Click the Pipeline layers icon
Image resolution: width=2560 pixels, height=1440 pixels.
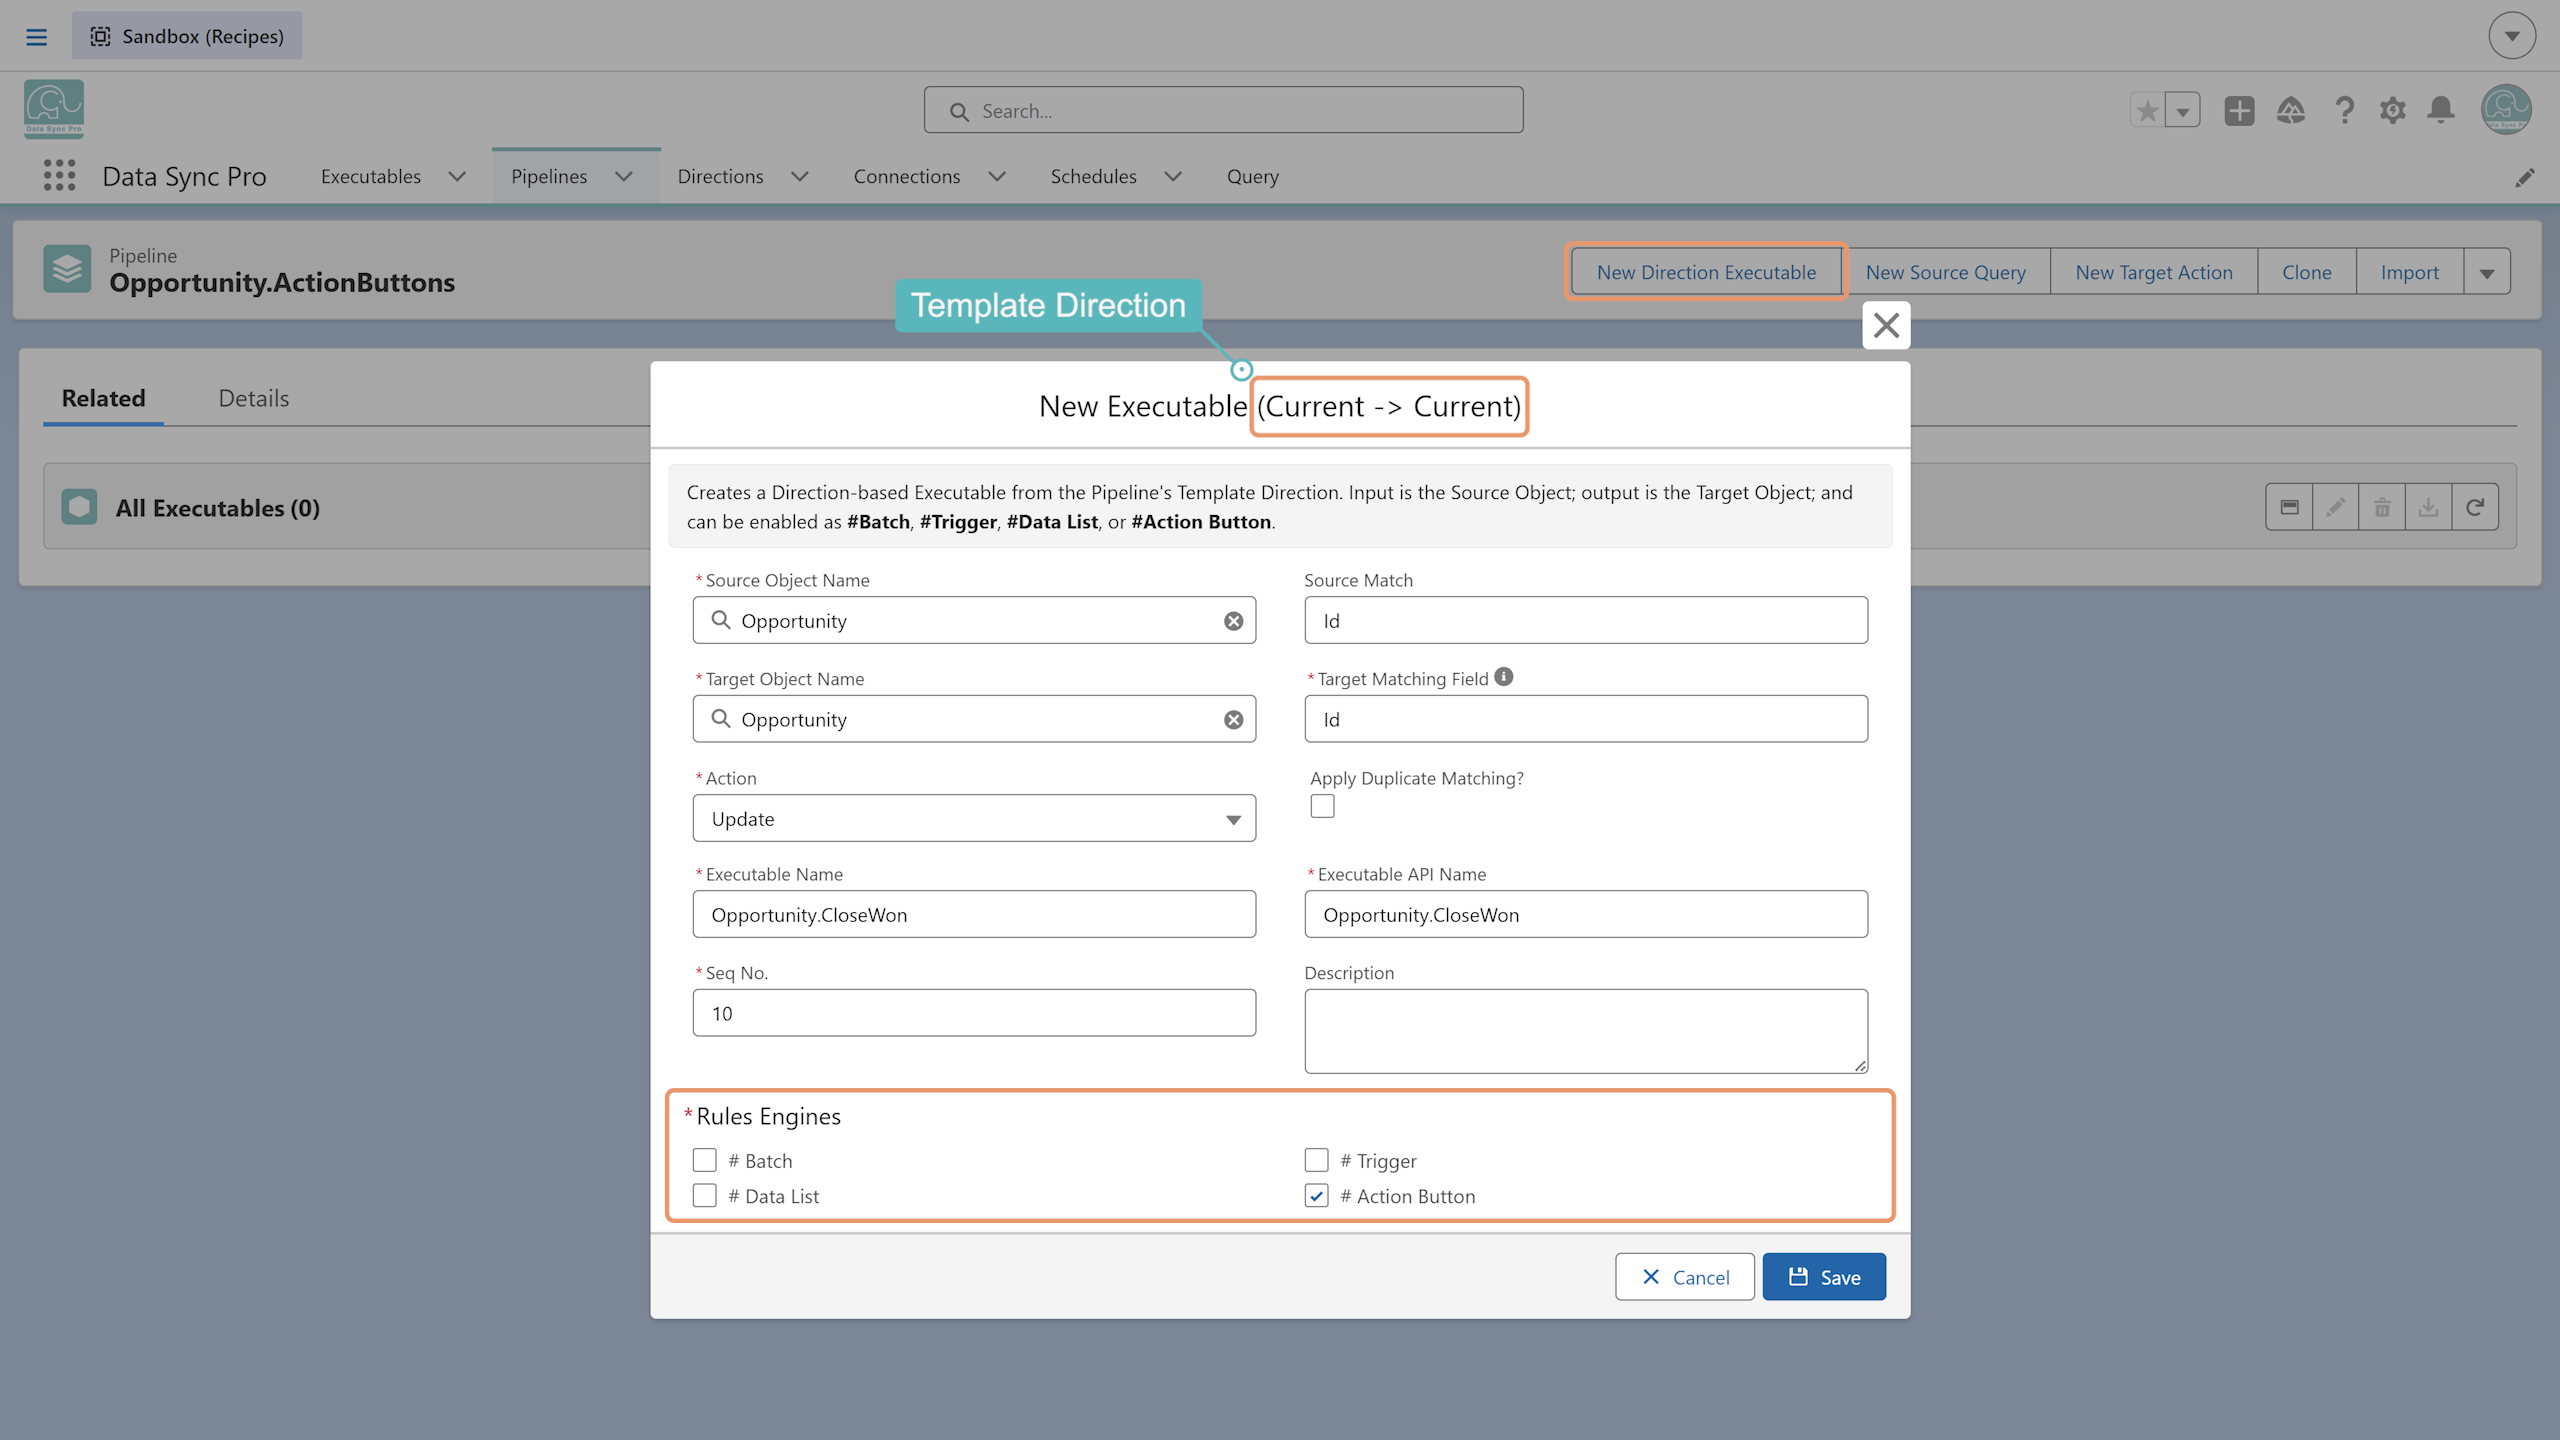tap(67, 269)
